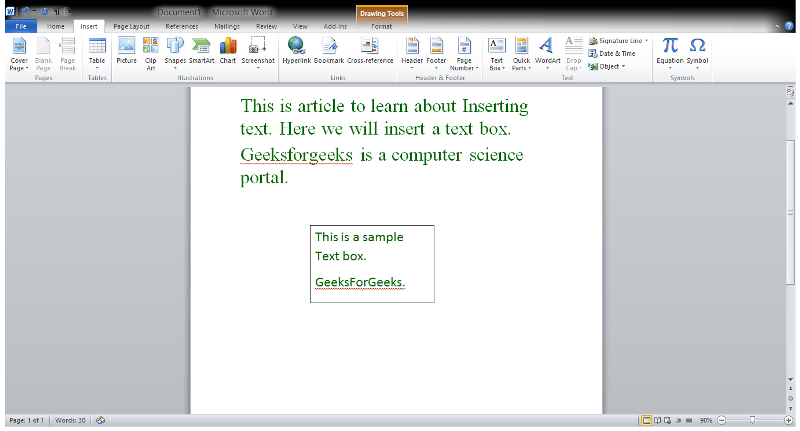Switch to Web Layout view
Screen dimensions: 800x431
coord(667,420)
